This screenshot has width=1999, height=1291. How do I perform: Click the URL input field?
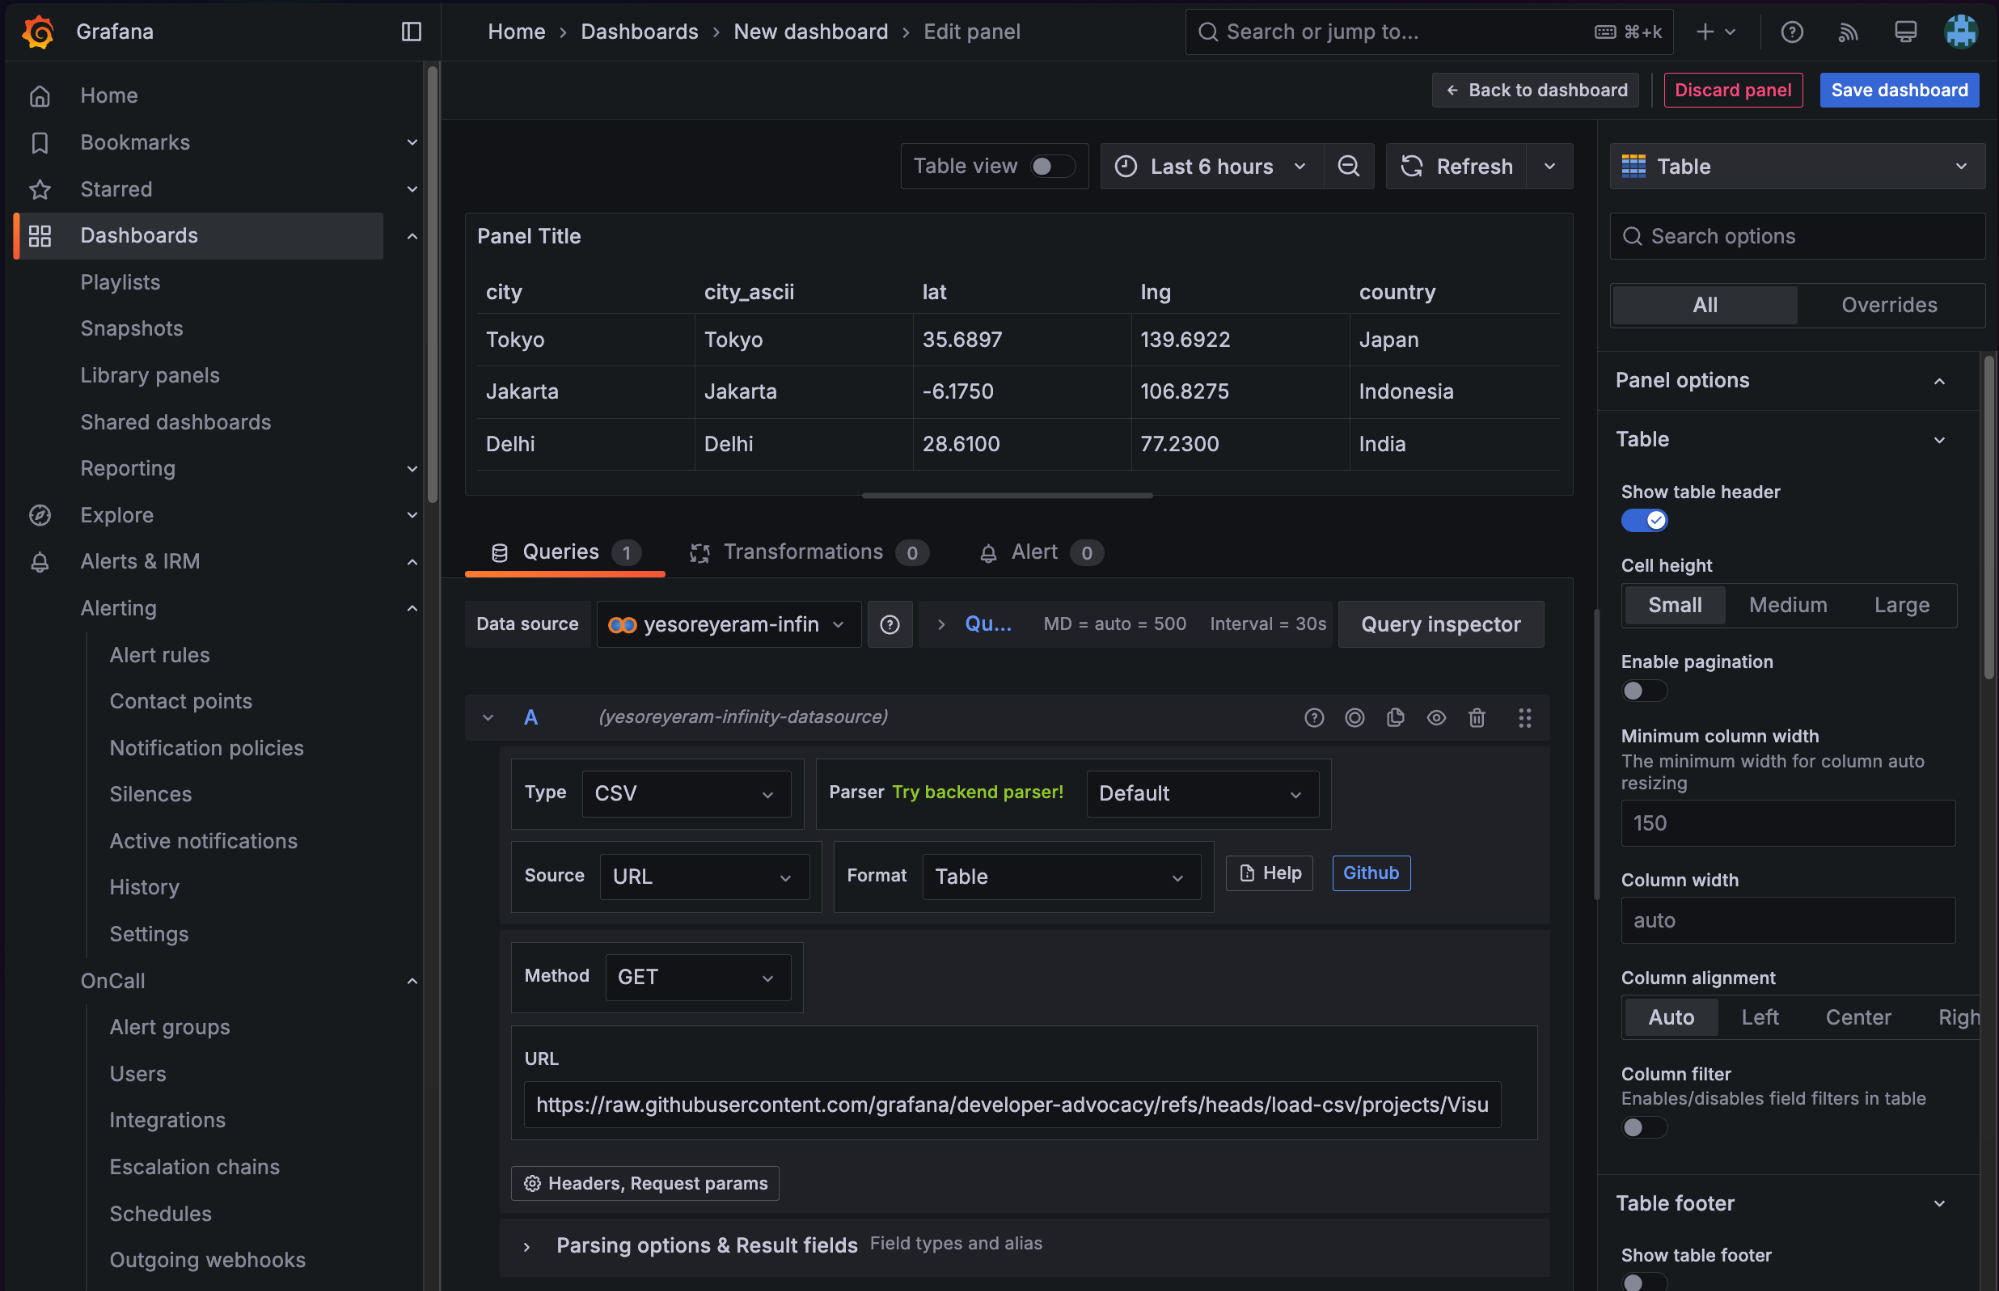1011,1104
